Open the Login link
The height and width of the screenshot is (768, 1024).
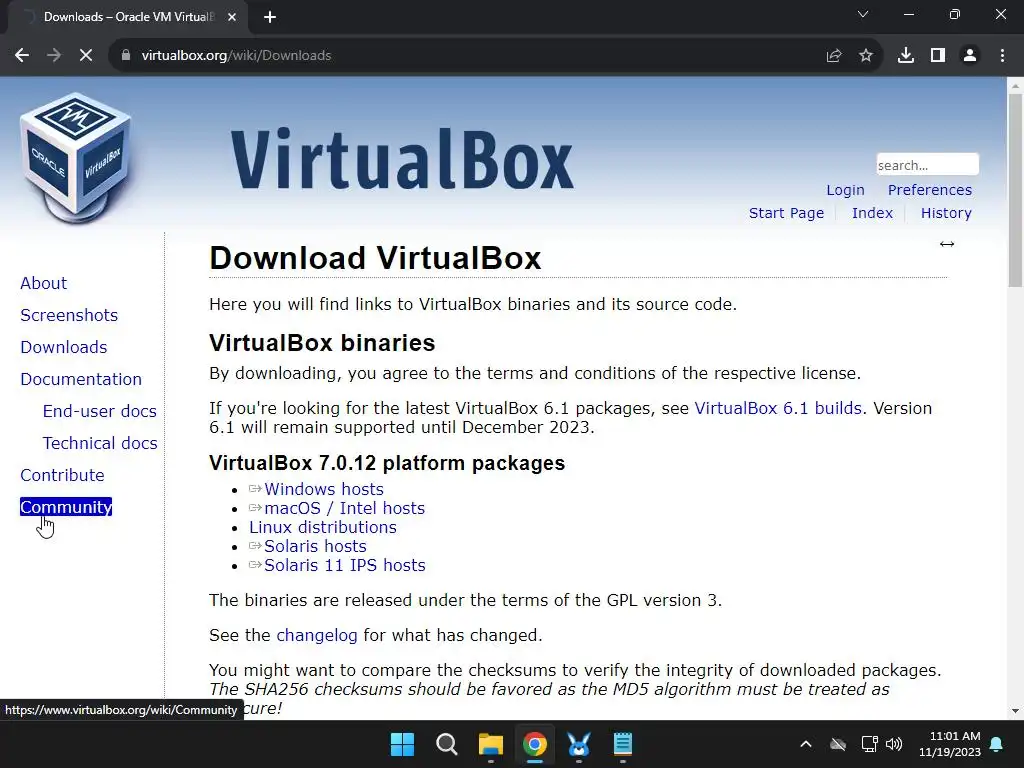(x=845, y=190)
